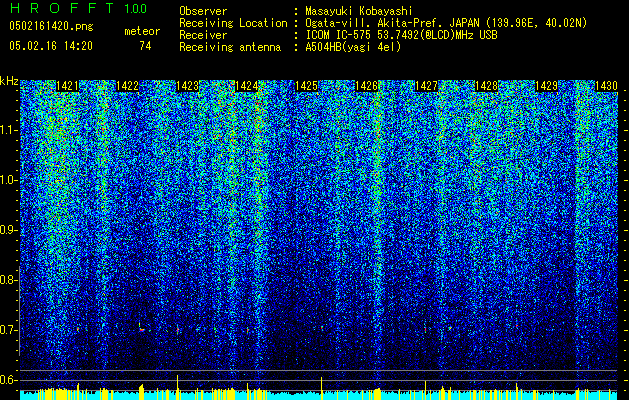Click the 1427 time marker label
The height and width of the screenshot is (400, 629).
point(426,86)
